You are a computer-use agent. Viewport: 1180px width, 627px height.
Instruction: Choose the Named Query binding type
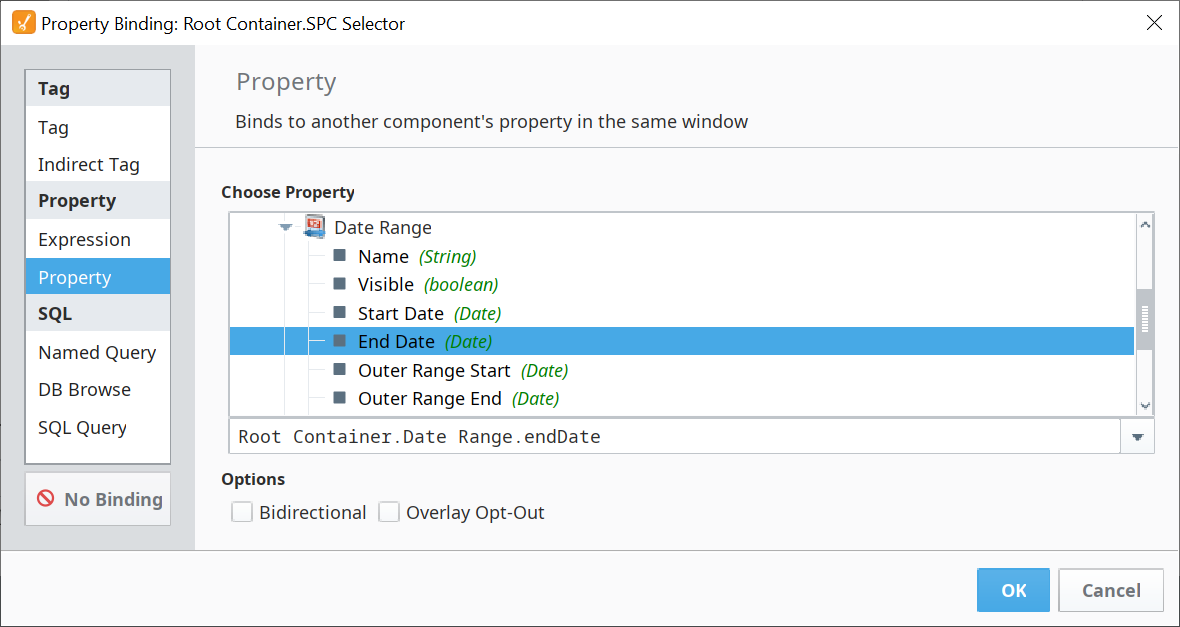click(x=97, y=353)
